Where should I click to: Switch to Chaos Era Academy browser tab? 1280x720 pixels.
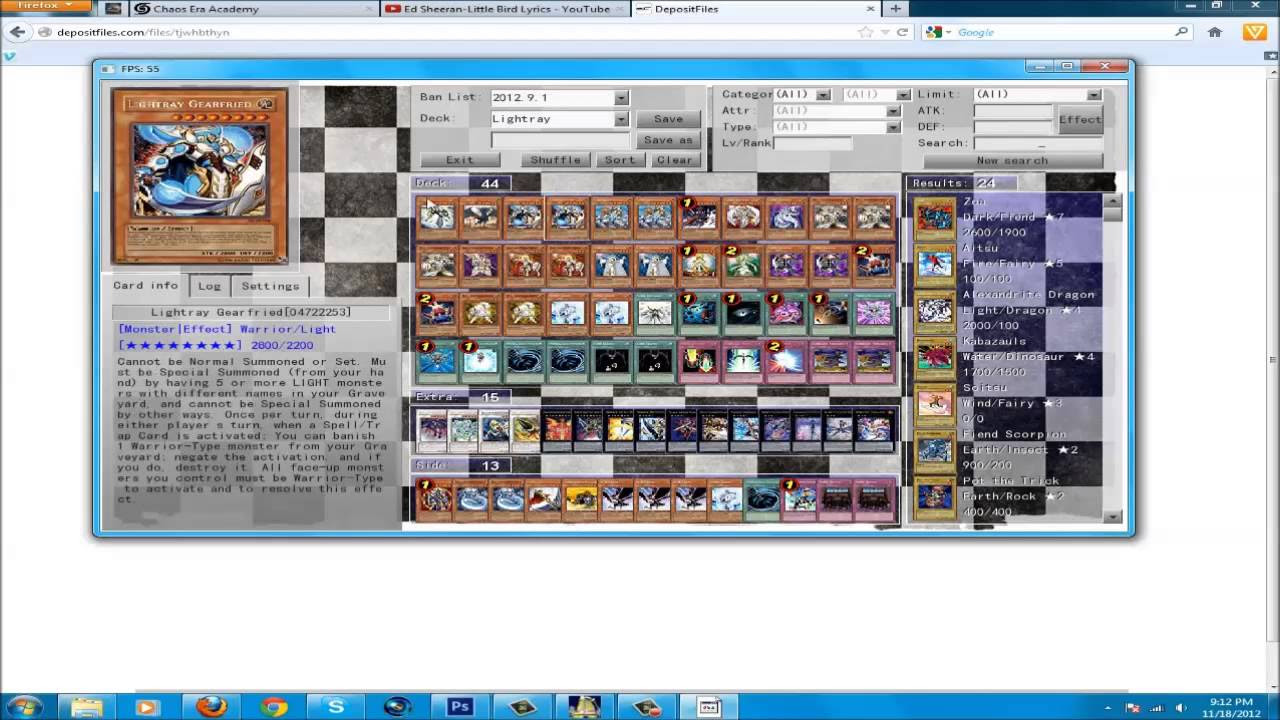click(x=250, y=9)
